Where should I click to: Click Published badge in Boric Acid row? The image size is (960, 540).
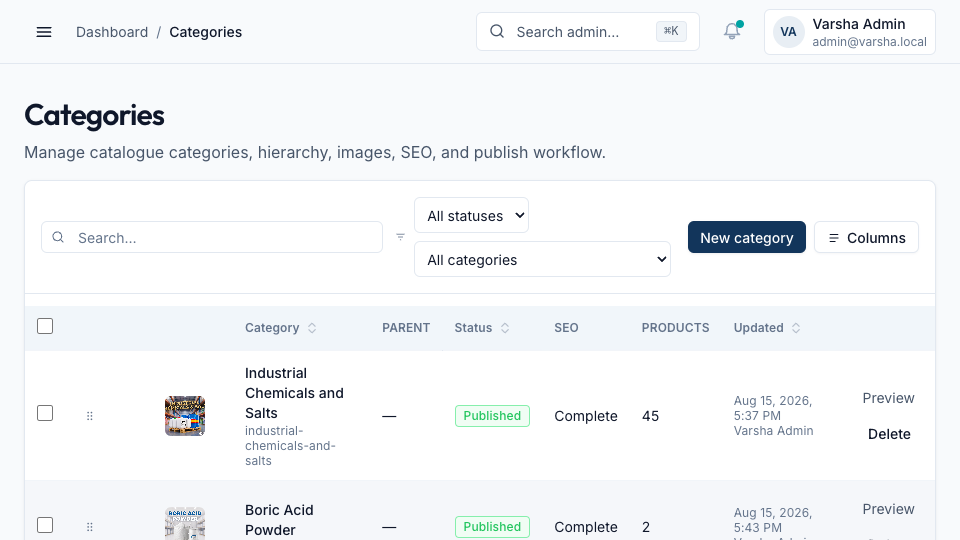click(492, 527)
